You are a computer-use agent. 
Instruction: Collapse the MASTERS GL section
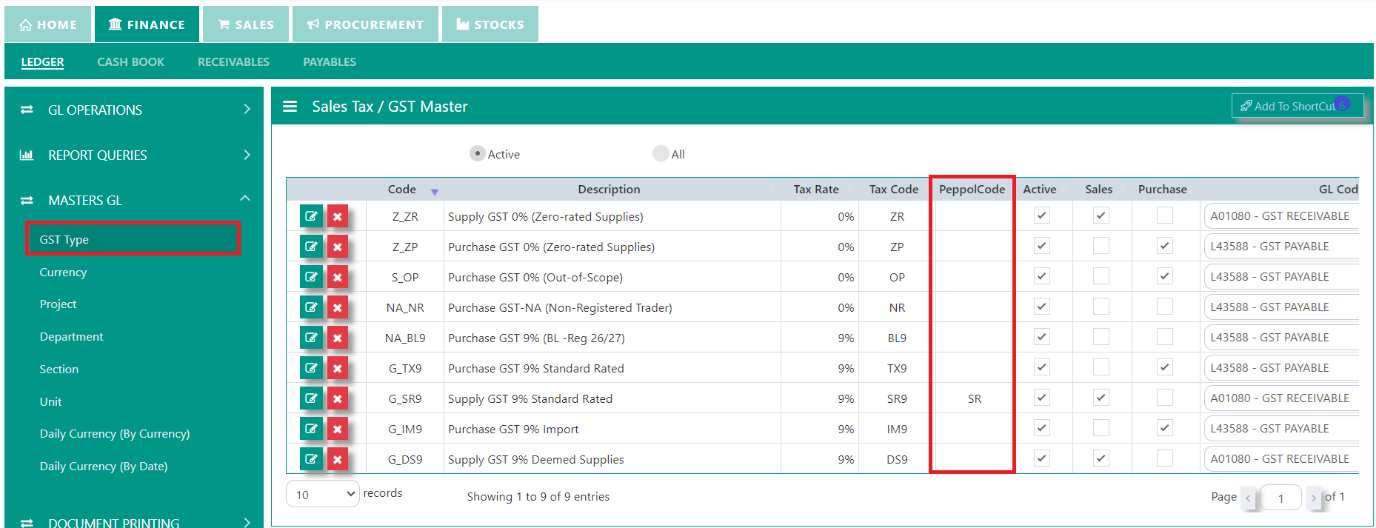(135, 200)
